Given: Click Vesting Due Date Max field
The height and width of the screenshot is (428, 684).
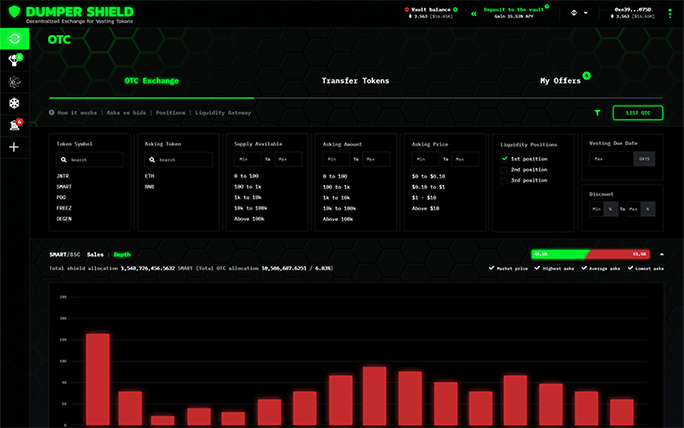Looking at the screenshot, I should point(611,159).
